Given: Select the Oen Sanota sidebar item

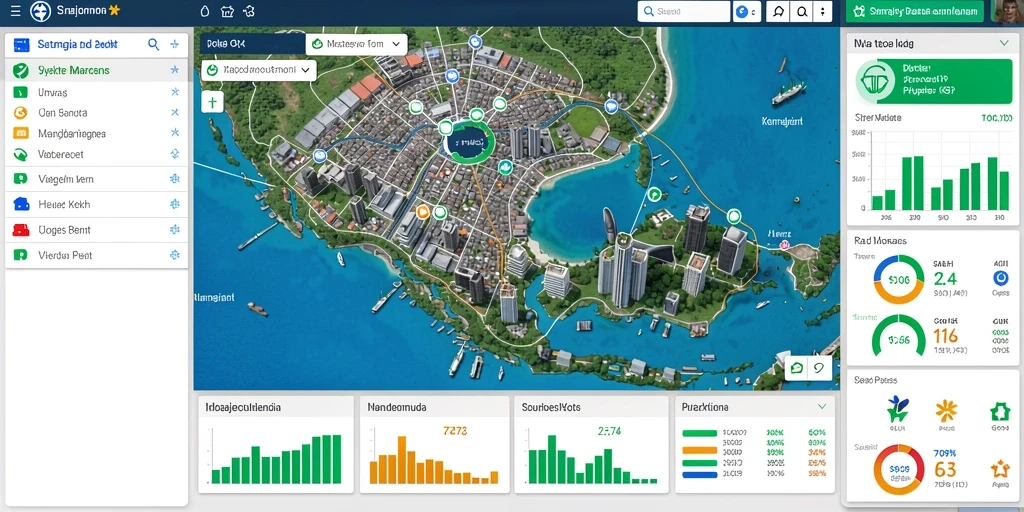Looking at the screenshot, I should 96,112.
